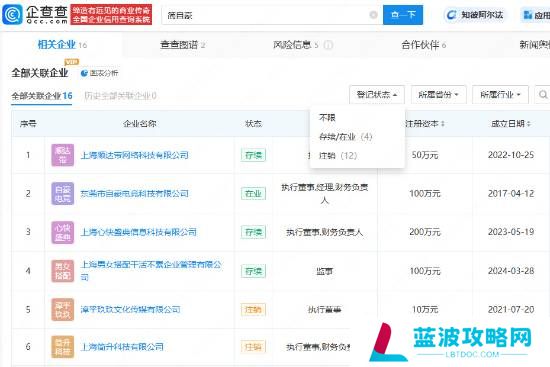
Task: Choose 不限 in the status menu
Action: click(x=327, y=117)
